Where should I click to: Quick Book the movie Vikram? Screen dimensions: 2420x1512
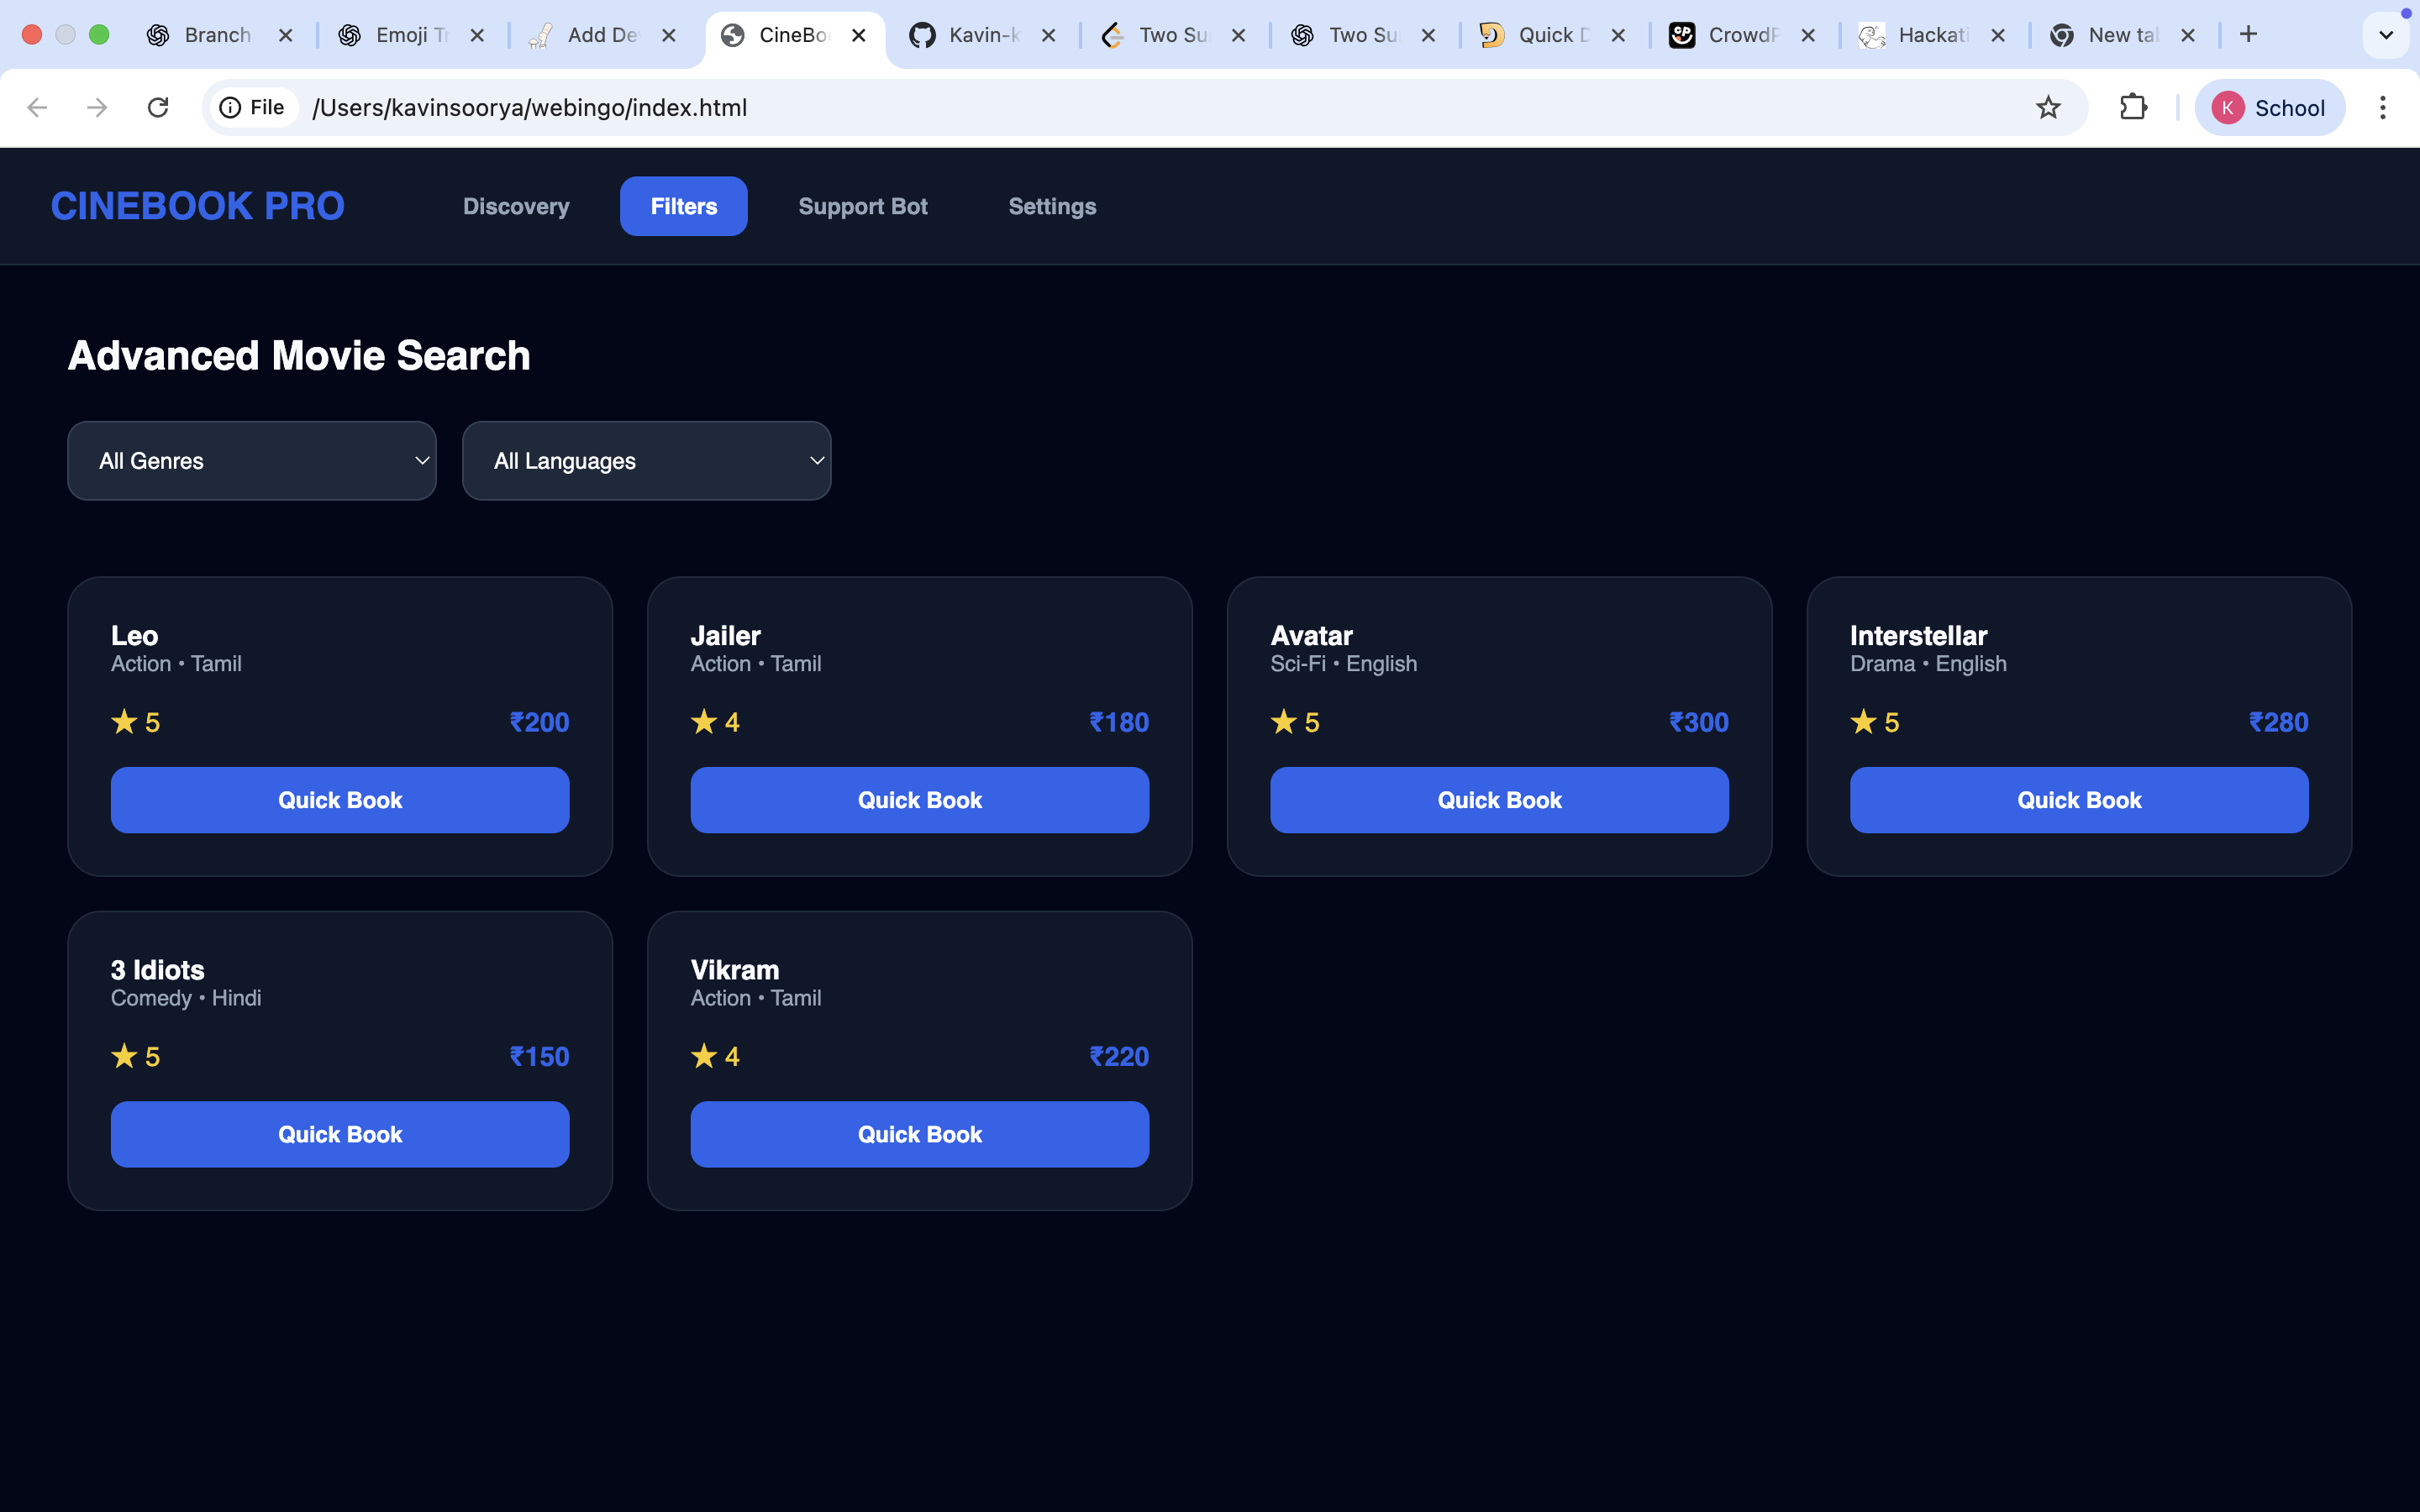[919, 1134]
